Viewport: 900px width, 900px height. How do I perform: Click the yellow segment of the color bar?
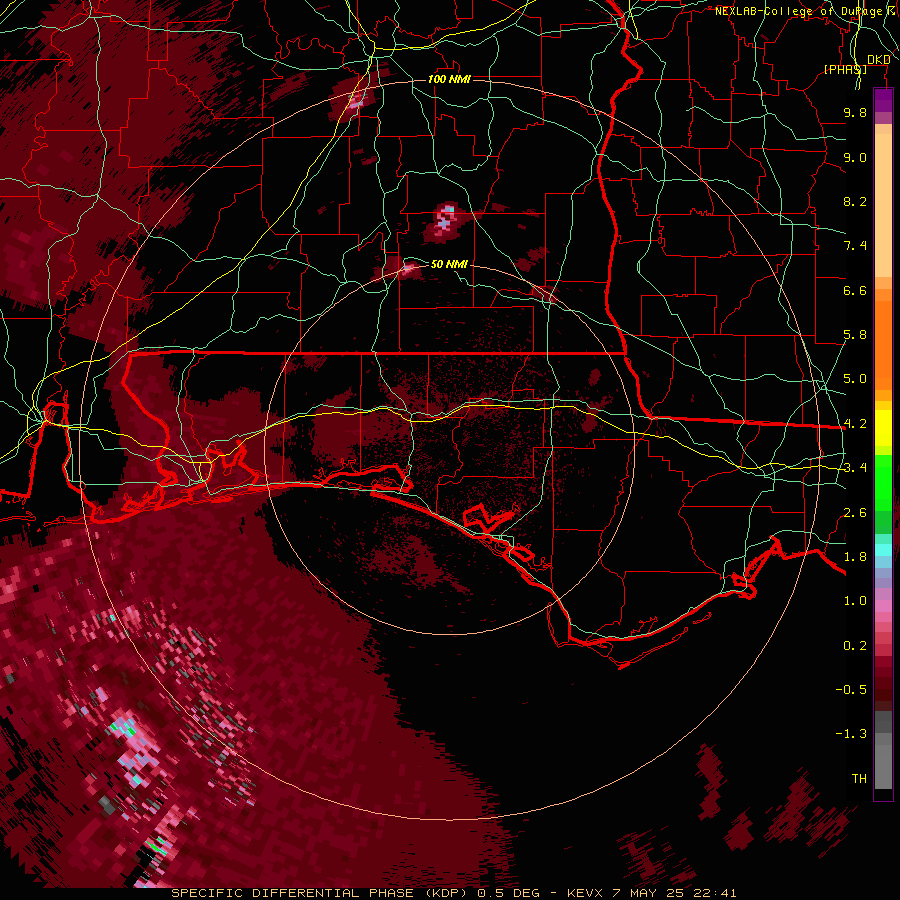tap(883, 428)
